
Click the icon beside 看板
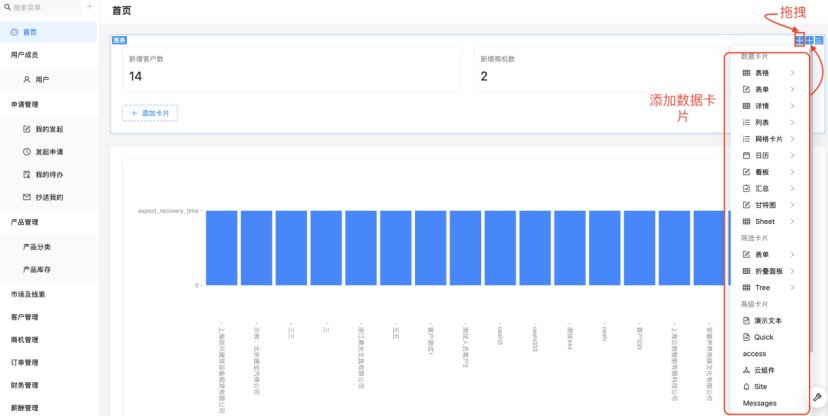coord(746,172)
